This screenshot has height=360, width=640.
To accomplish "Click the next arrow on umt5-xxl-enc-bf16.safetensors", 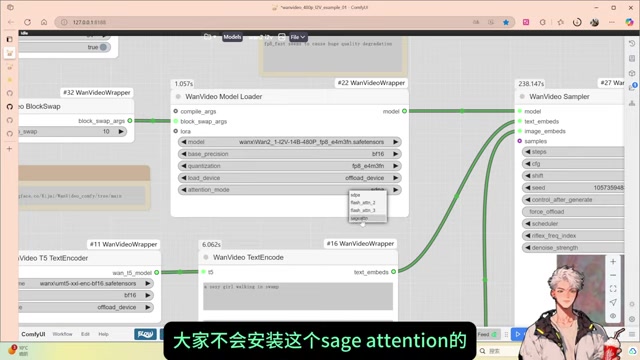I will click(x=148, y=283).
